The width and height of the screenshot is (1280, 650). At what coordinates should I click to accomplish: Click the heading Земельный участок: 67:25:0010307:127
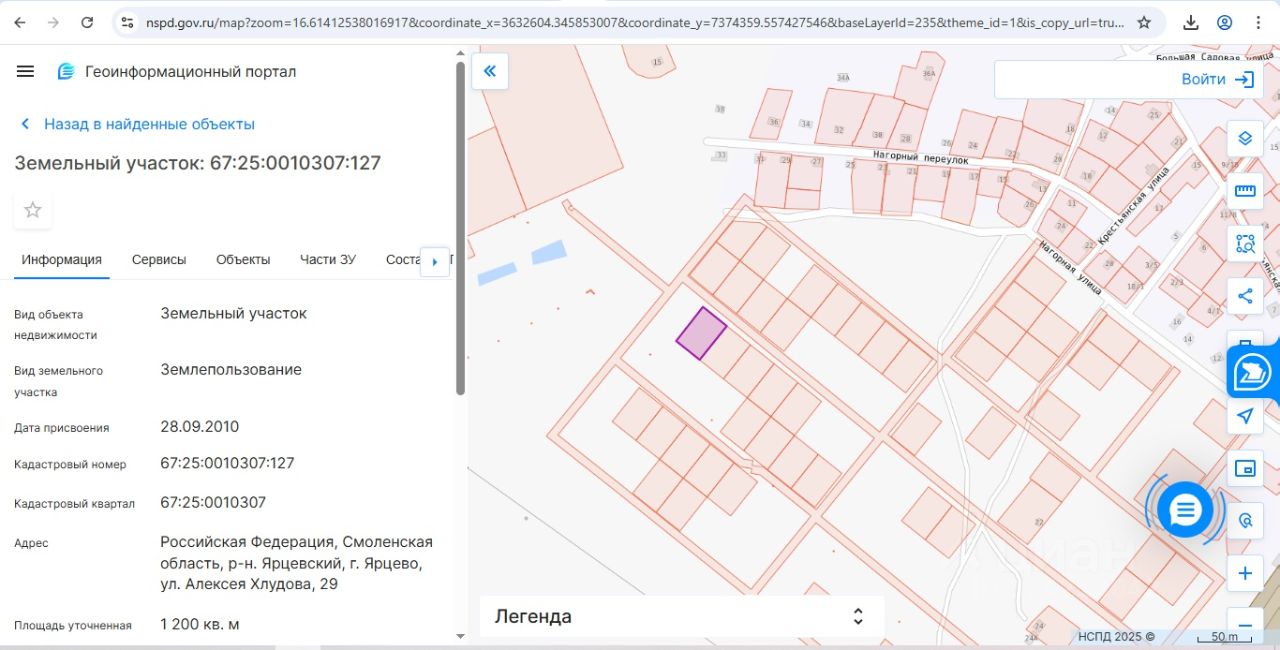pyautogui.click(x=198, y=163)
